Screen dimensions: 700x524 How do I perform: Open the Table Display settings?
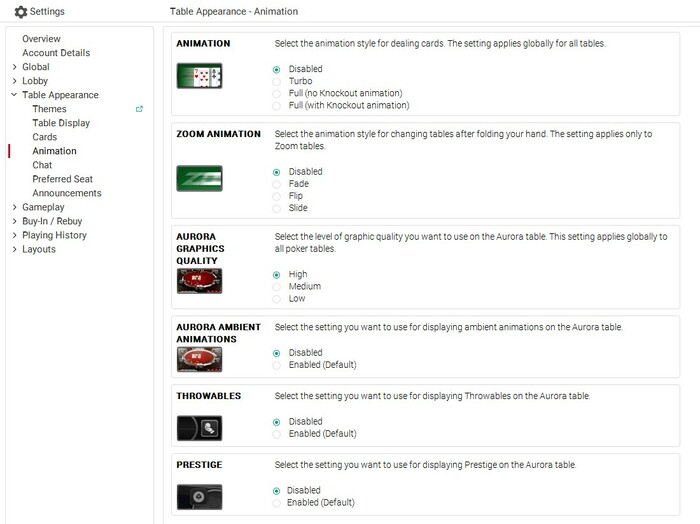[61, 123]
